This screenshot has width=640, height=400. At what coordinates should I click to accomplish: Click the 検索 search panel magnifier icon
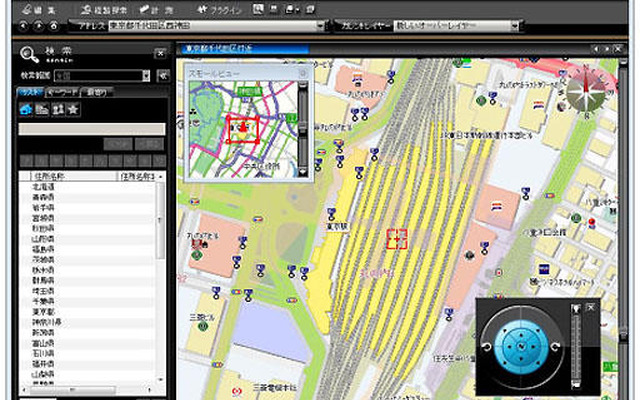29,54
